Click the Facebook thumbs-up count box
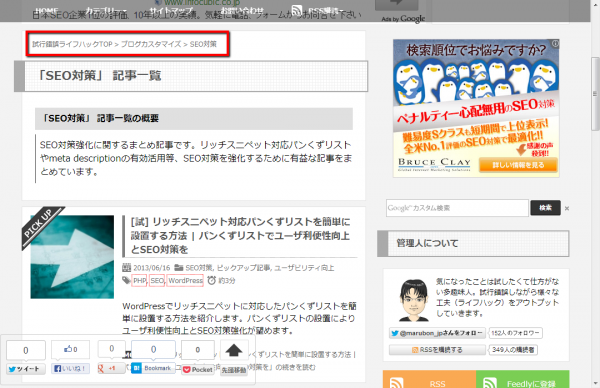600x388 pixels. (x=70, y=349)
